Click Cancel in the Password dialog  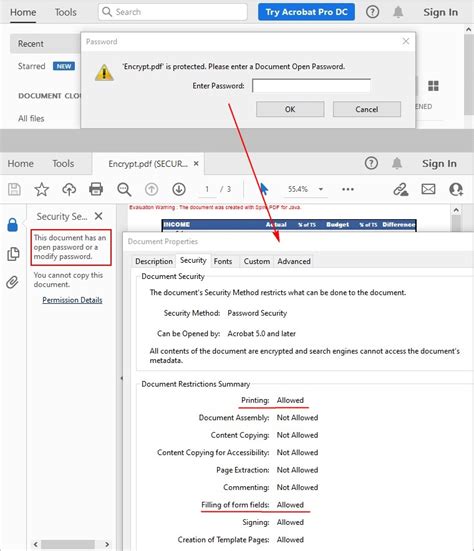pyautogui.click(x=367, y=109)
